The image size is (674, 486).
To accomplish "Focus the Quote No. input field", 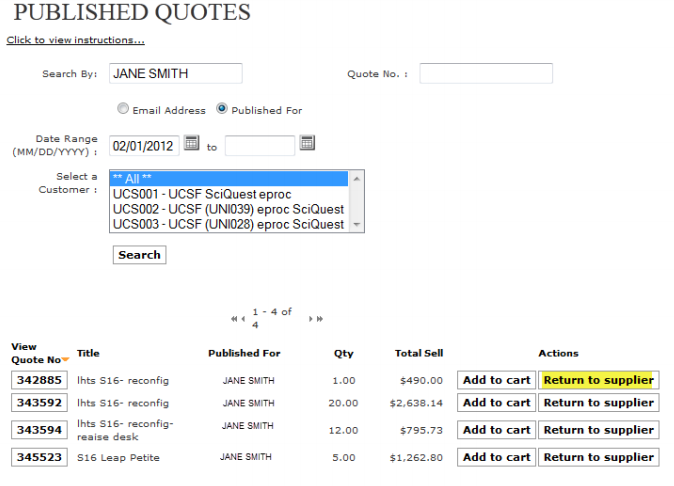I will 486,73.
